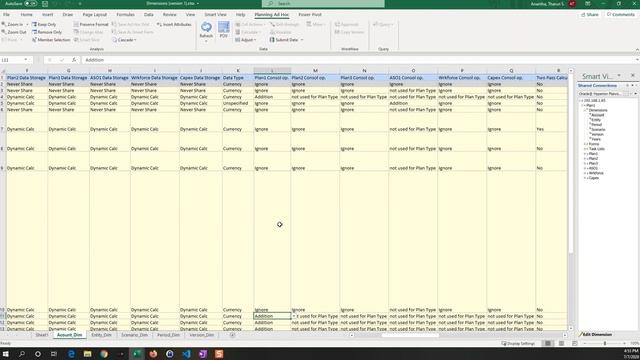Image resolution: width=640 pixels, height=360 pixels.
Task: Click the formula bar showing Addition
Action: [359, 60]
